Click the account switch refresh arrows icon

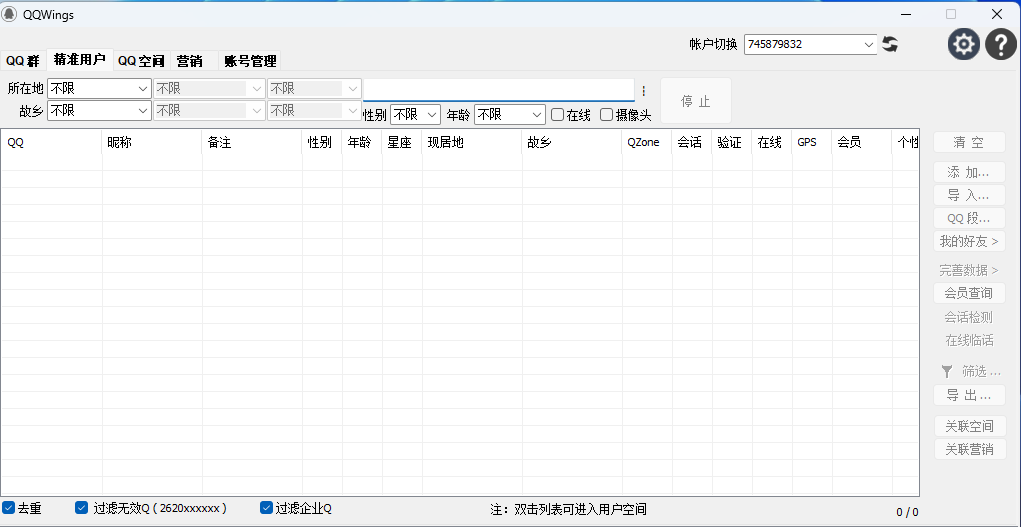(890, 44)
